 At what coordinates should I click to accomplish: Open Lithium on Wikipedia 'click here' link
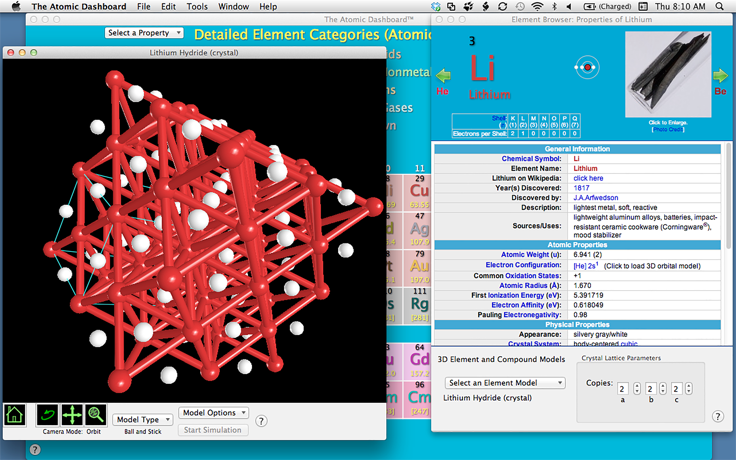[588, 178]
